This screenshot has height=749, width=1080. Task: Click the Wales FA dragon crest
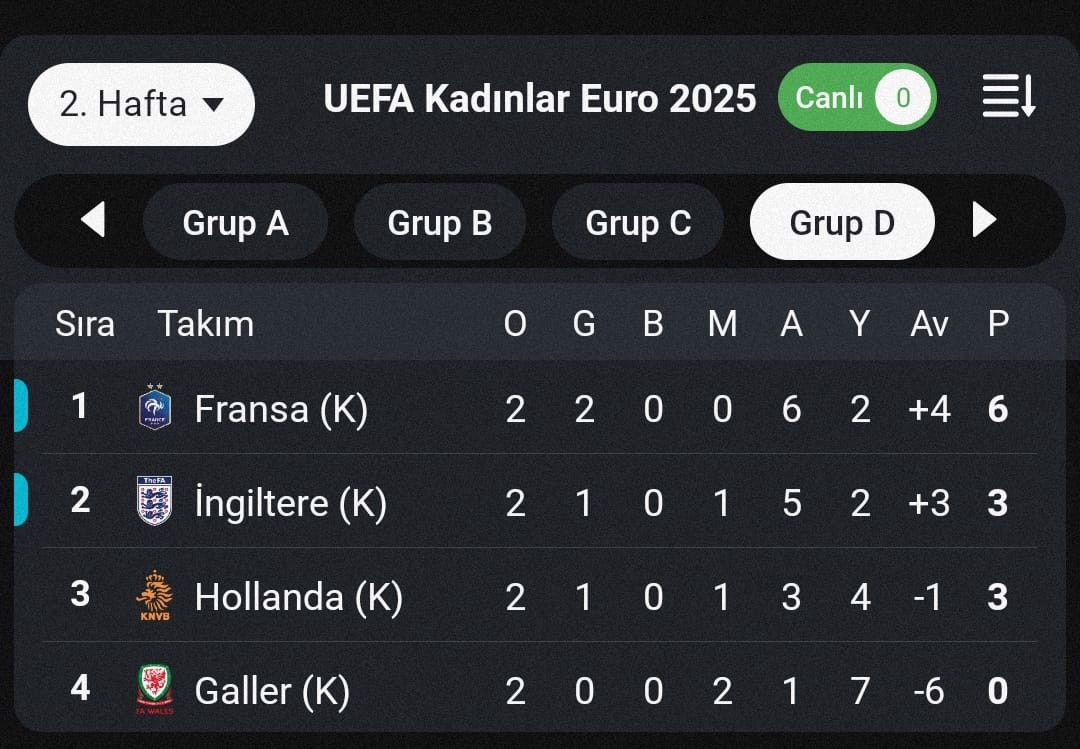coord(155,689)
